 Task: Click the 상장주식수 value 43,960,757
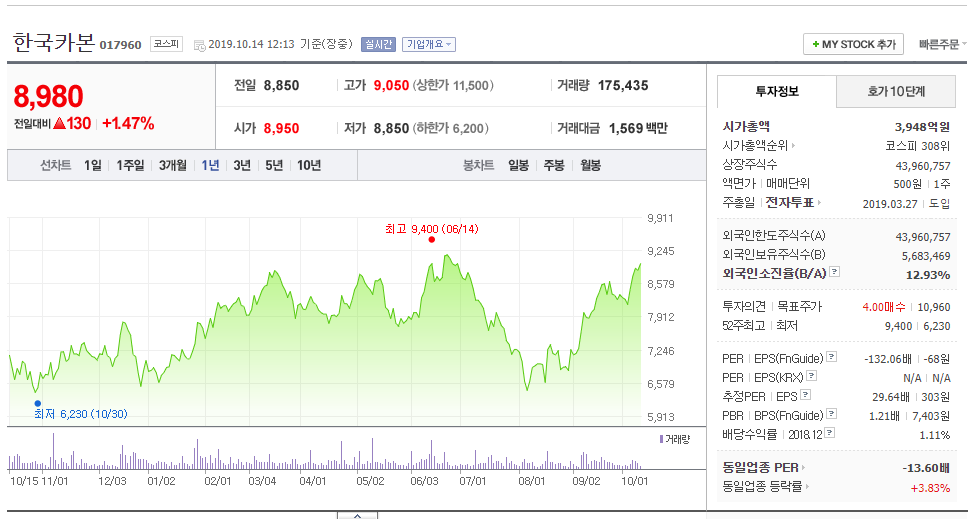[x=922, y=166]
